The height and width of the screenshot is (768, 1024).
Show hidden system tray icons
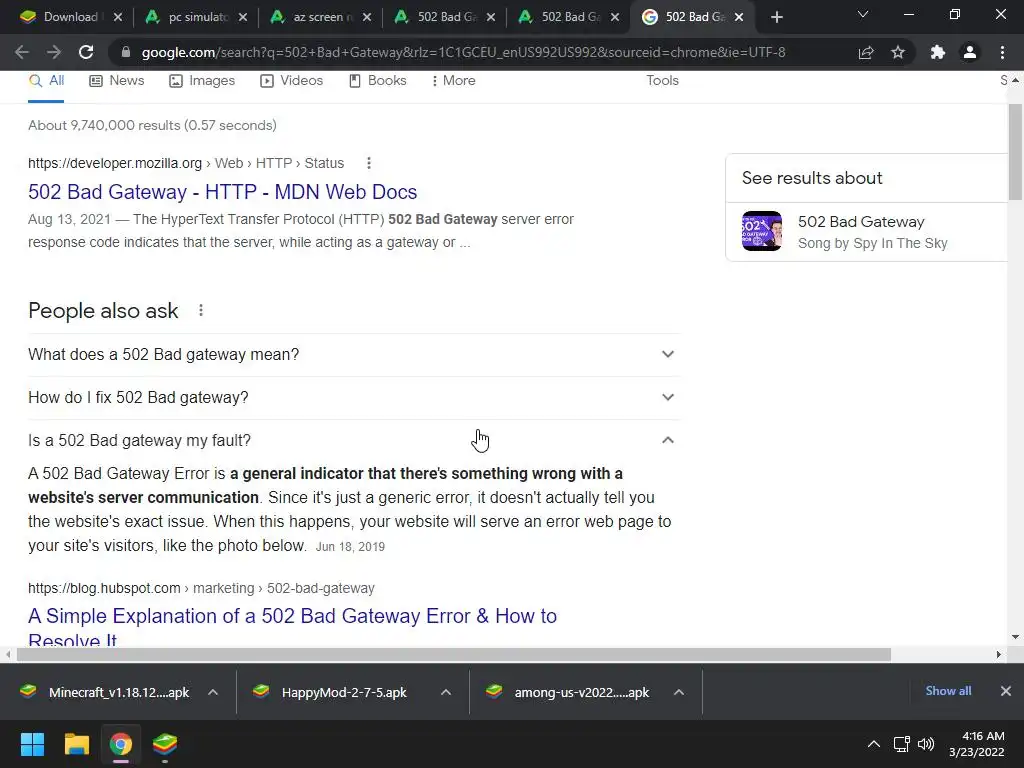pyautogui.click(x=873, y=744)
